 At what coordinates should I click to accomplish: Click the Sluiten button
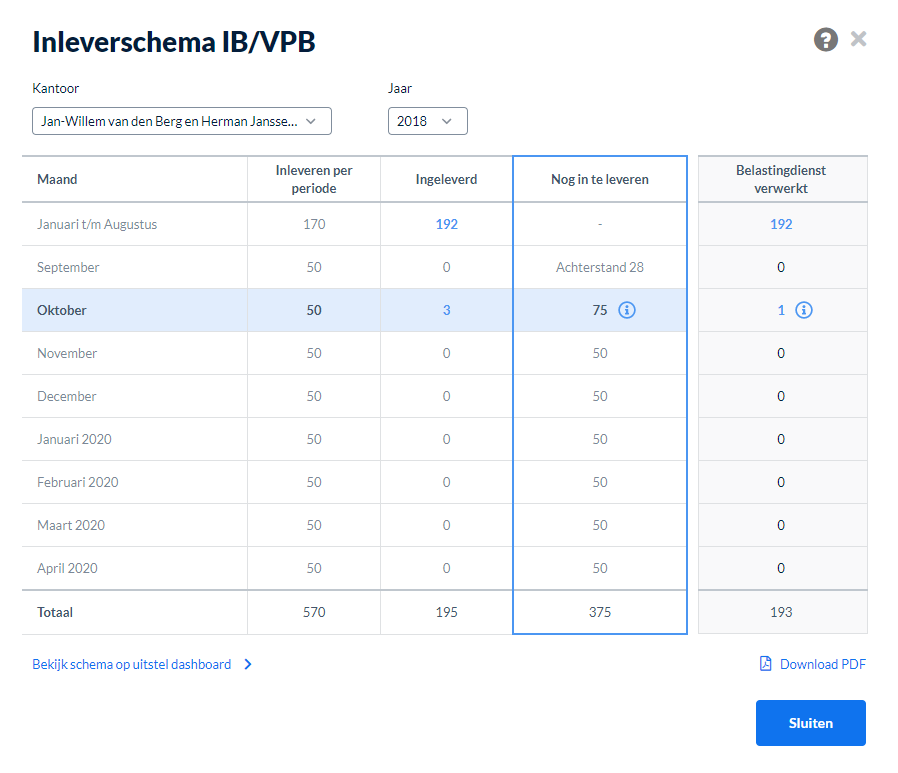pyautogui.click(x=810, y=723)
